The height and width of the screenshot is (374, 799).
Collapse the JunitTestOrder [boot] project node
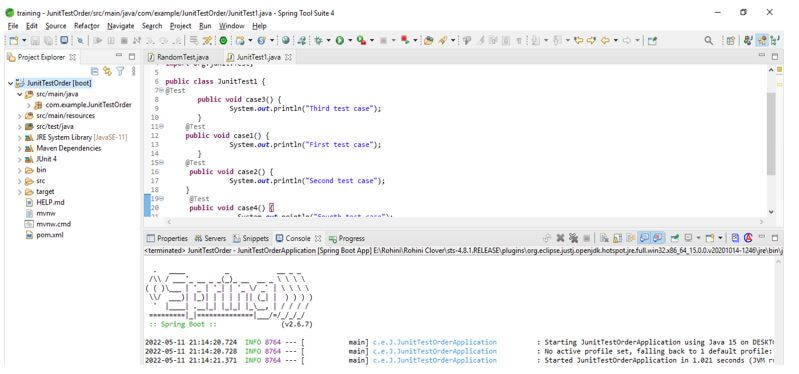(10, 83)
